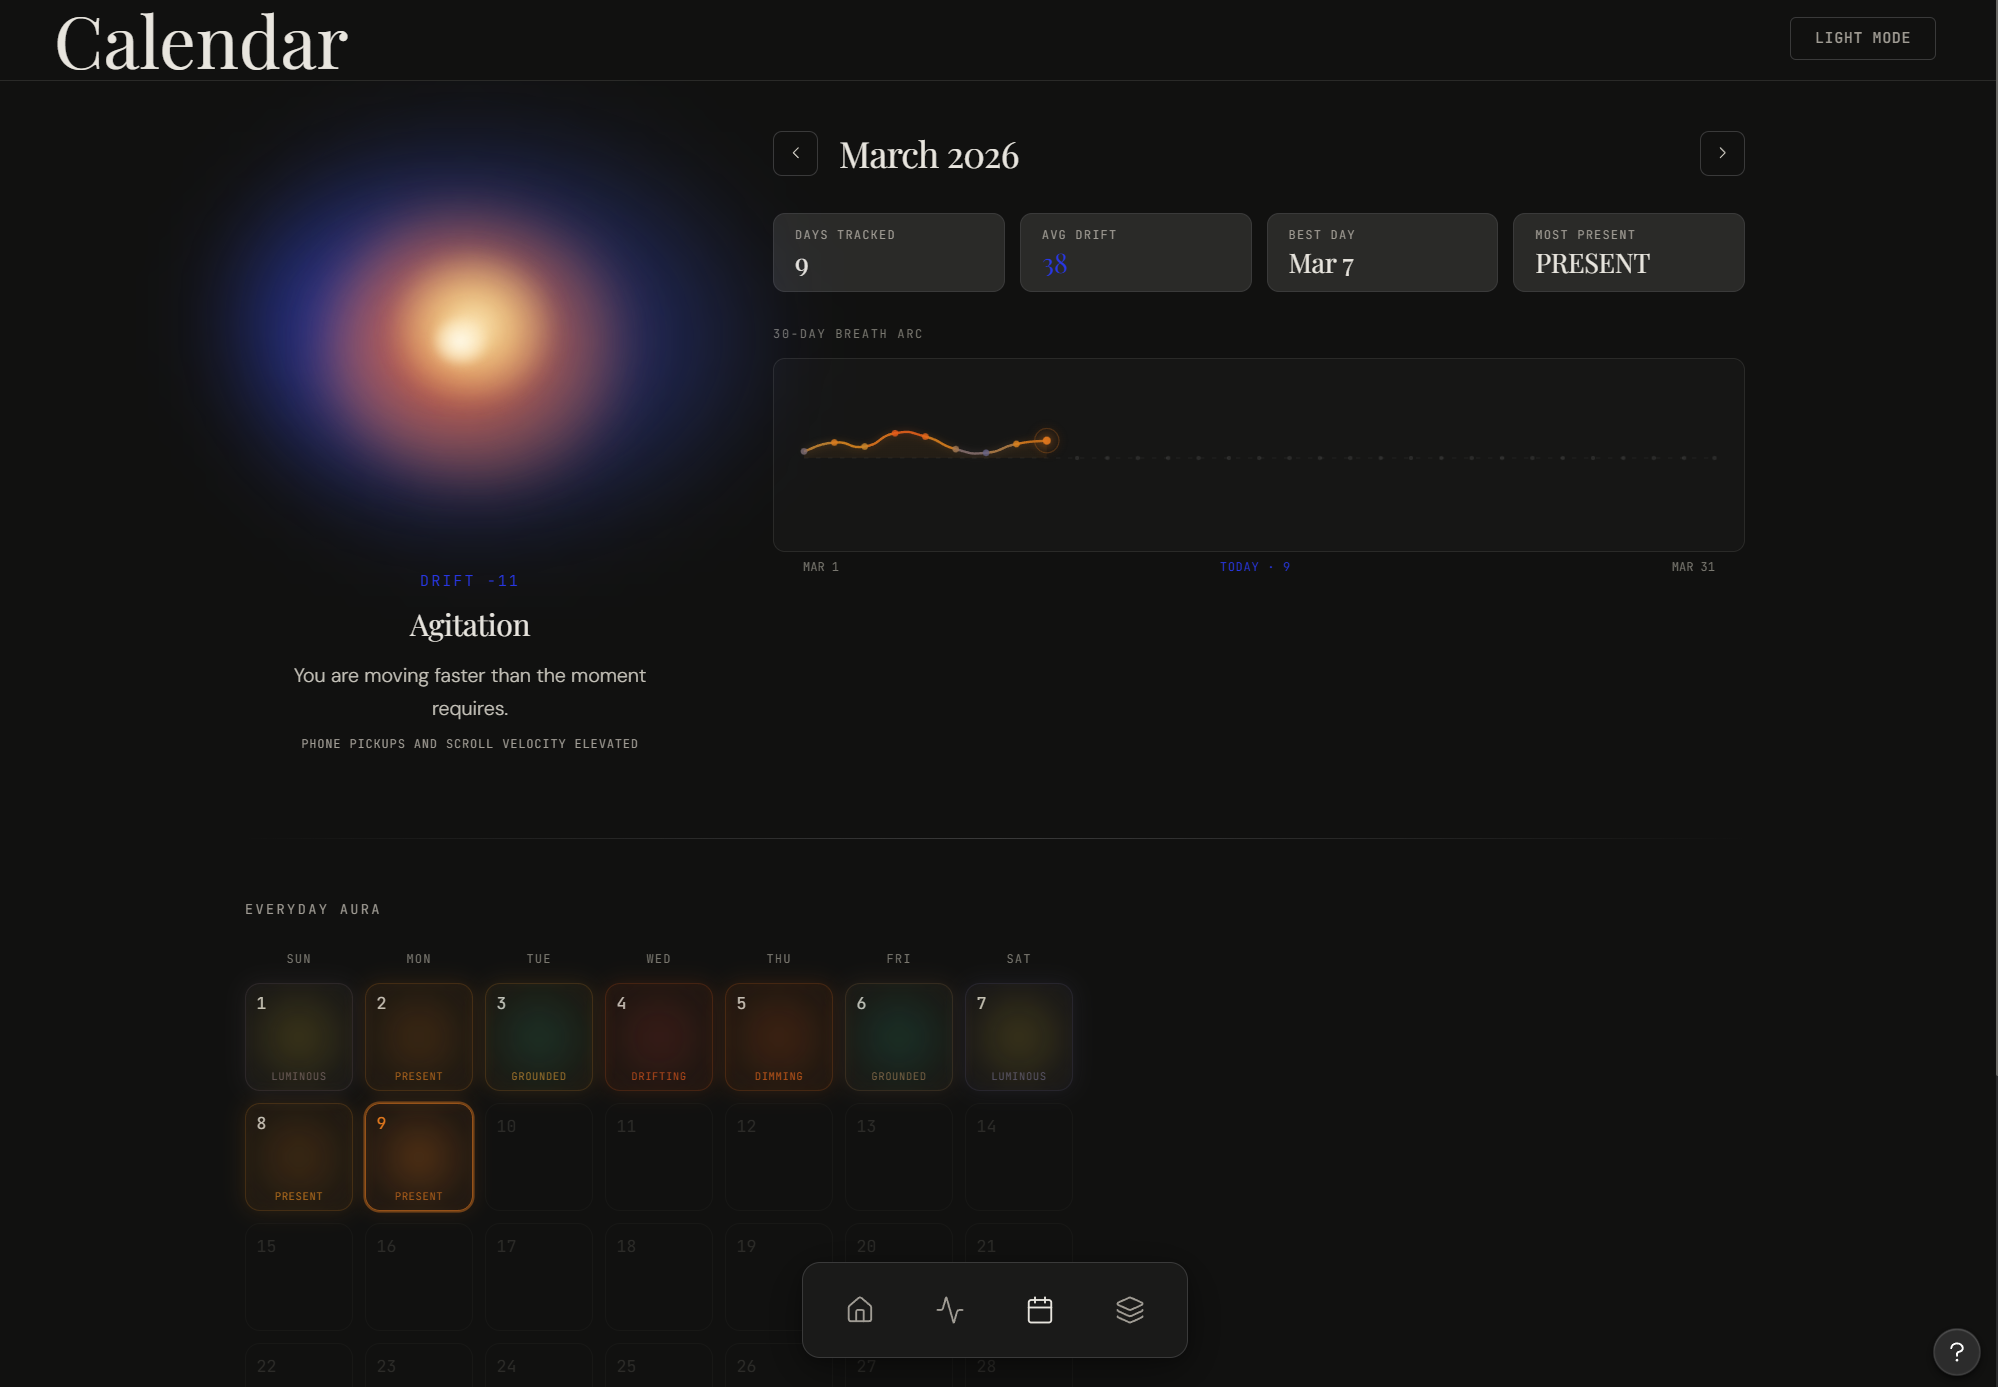Open the home icon in bottom navigation
Screen dimensions: 1998x1387
[x=860, y=1310]
